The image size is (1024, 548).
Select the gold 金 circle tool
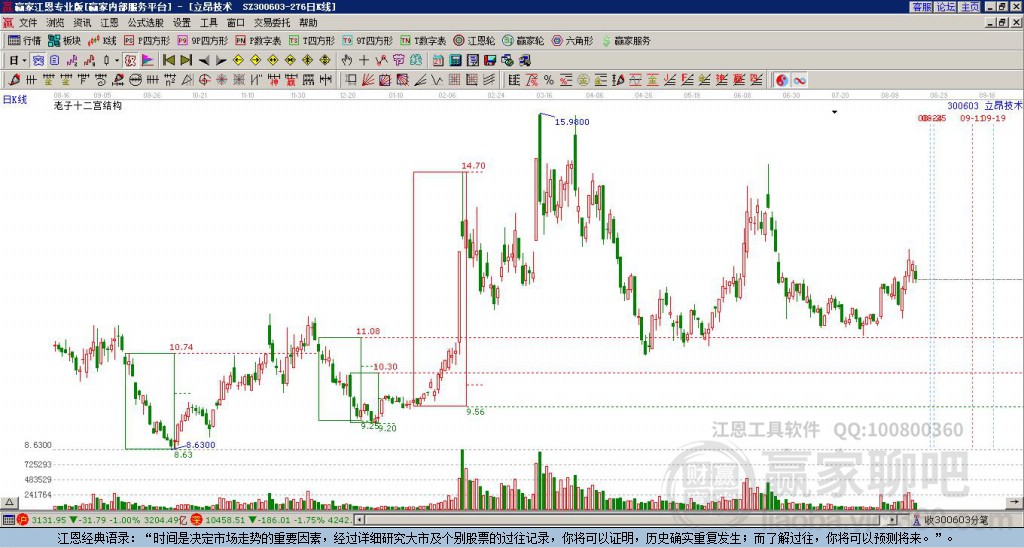pos(582,80)
